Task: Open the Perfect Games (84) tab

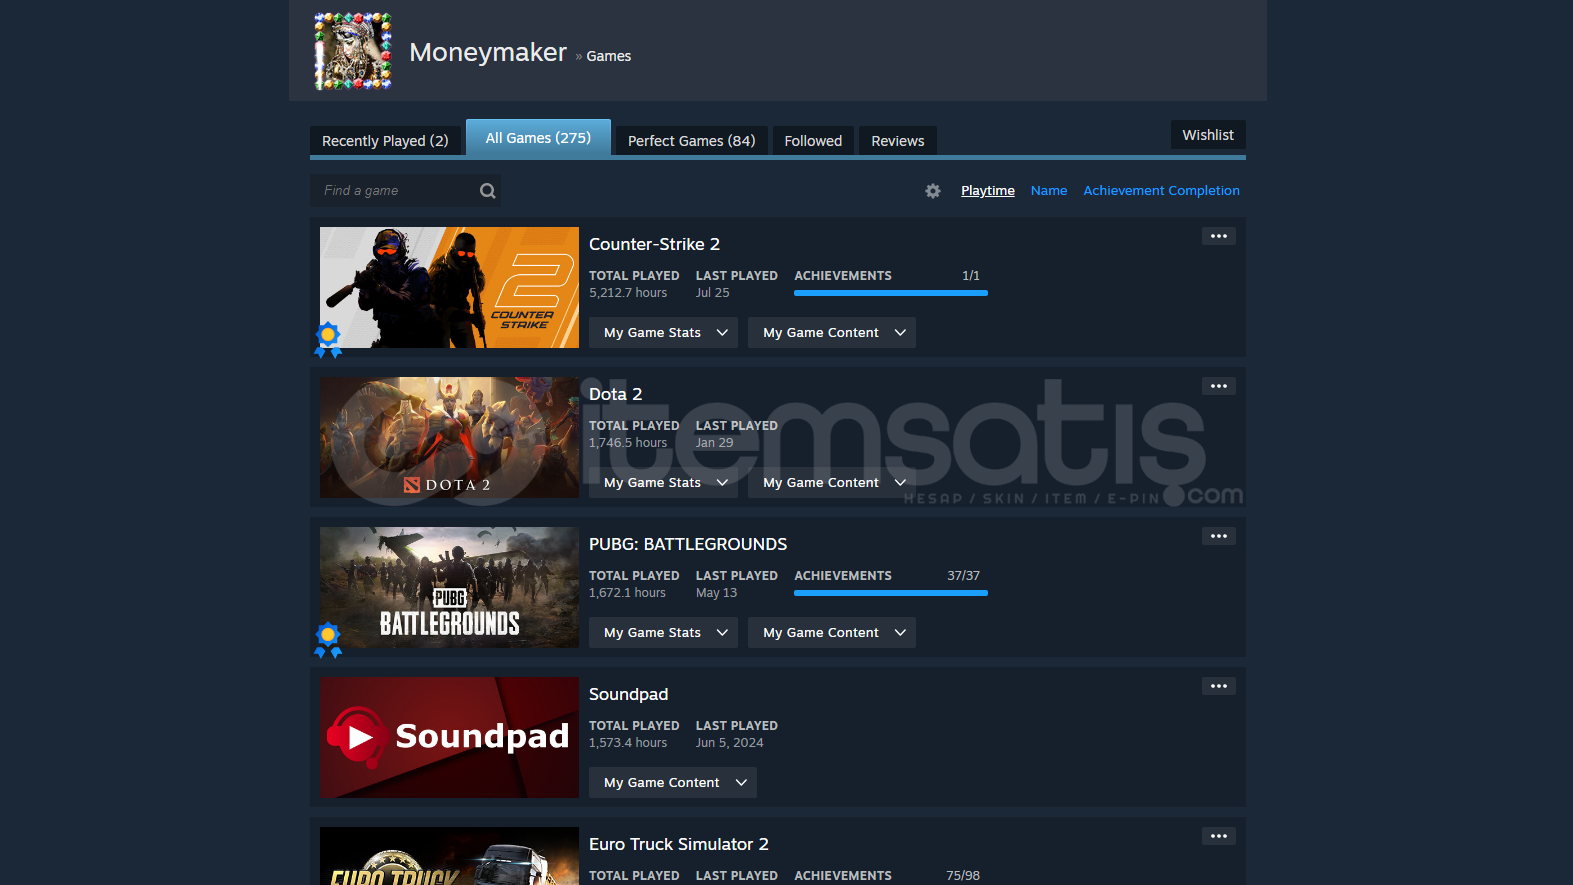Action: tap(691, 141)
